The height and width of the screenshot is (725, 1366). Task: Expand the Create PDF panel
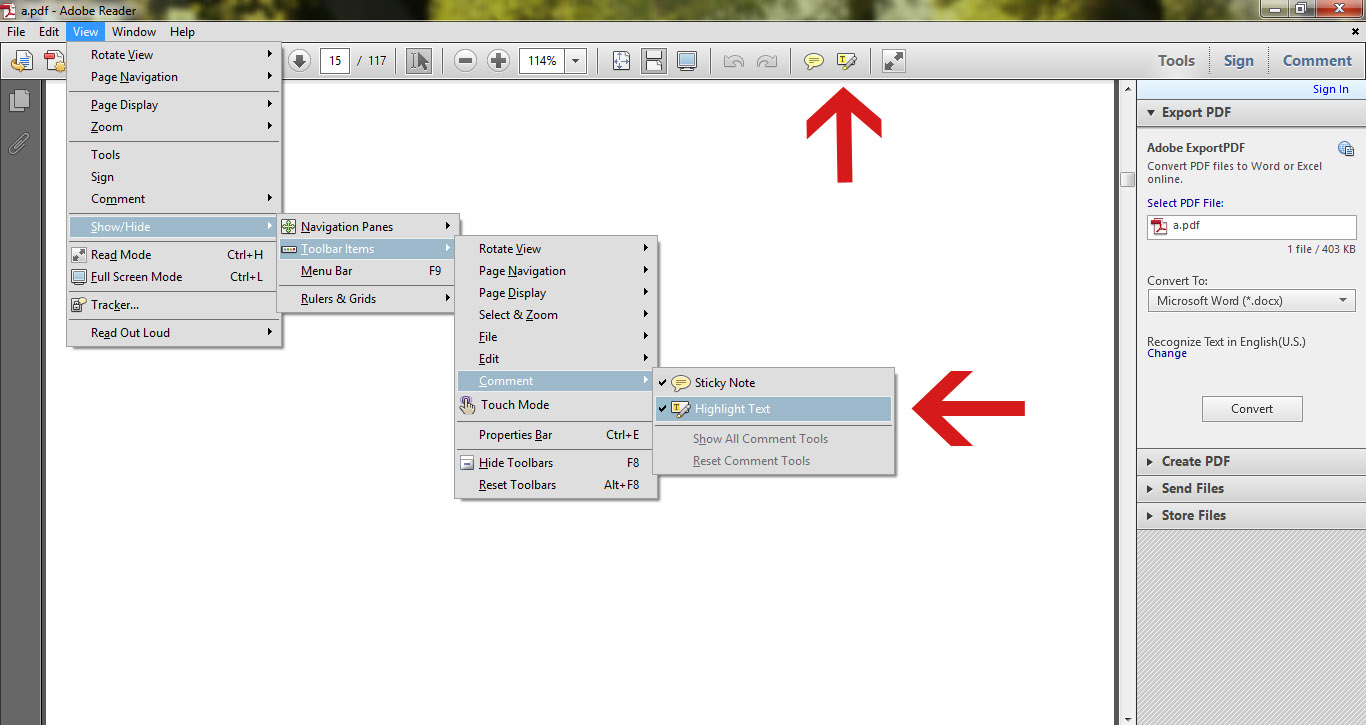pos(1195,461)
